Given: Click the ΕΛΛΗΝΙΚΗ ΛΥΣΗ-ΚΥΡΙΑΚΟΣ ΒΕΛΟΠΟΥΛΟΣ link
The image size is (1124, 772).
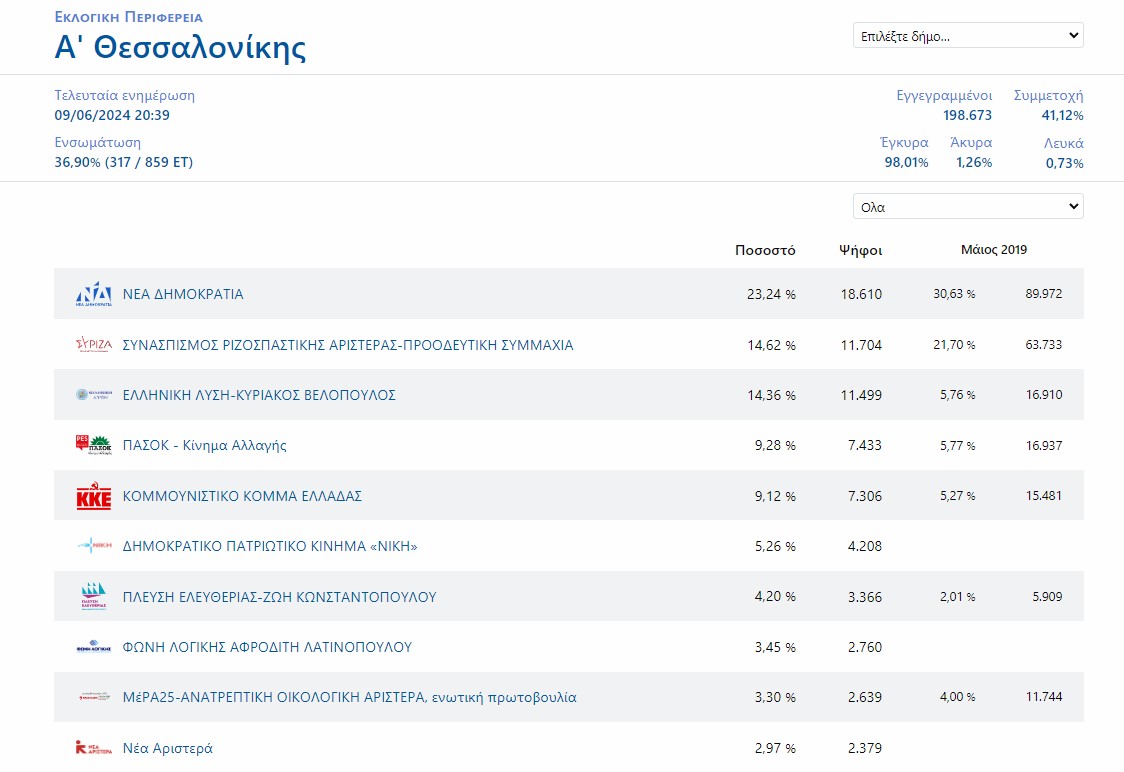Looking at the screenshot, I should [259, 395].
